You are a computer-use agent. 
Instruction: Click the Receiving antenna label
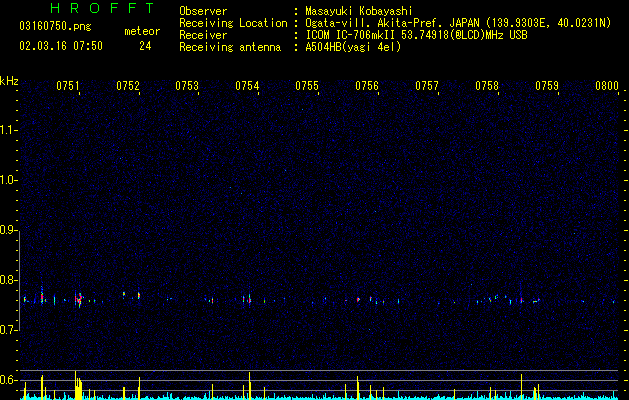pyautogui.click(x=230, y=47)
